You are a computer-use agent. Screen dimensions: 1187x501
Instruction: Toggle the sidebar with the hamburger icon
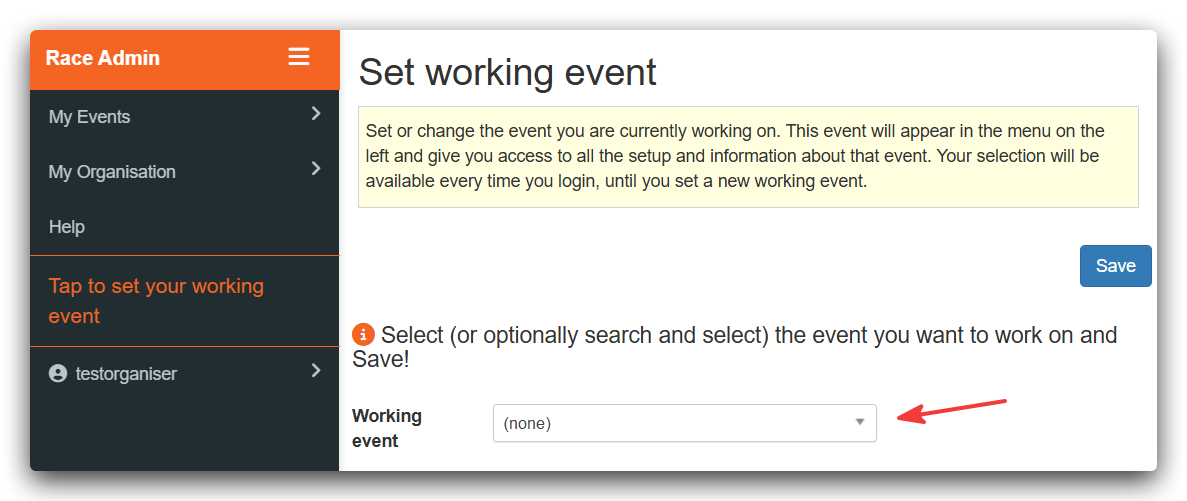point(299,58)
